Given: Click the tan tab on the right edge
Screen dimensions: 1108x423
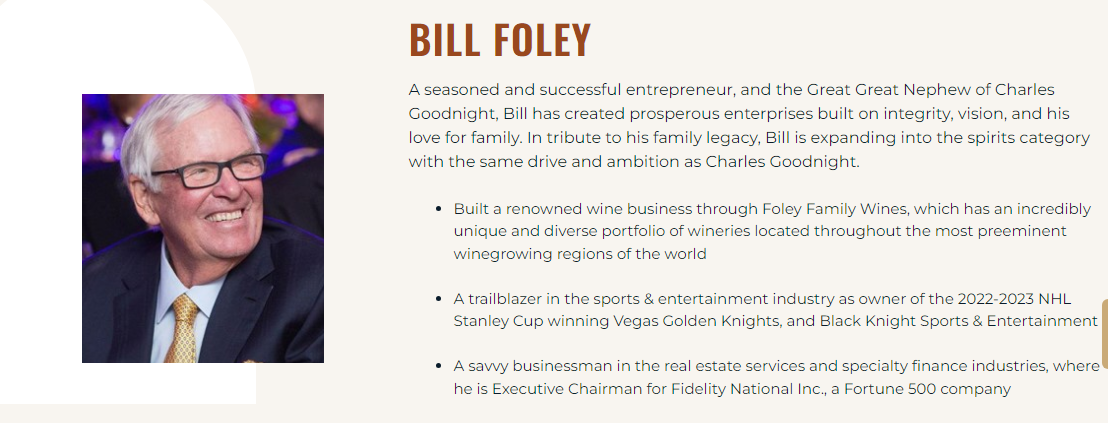Looking at the screenshot, I should [x=1103, y=333].
